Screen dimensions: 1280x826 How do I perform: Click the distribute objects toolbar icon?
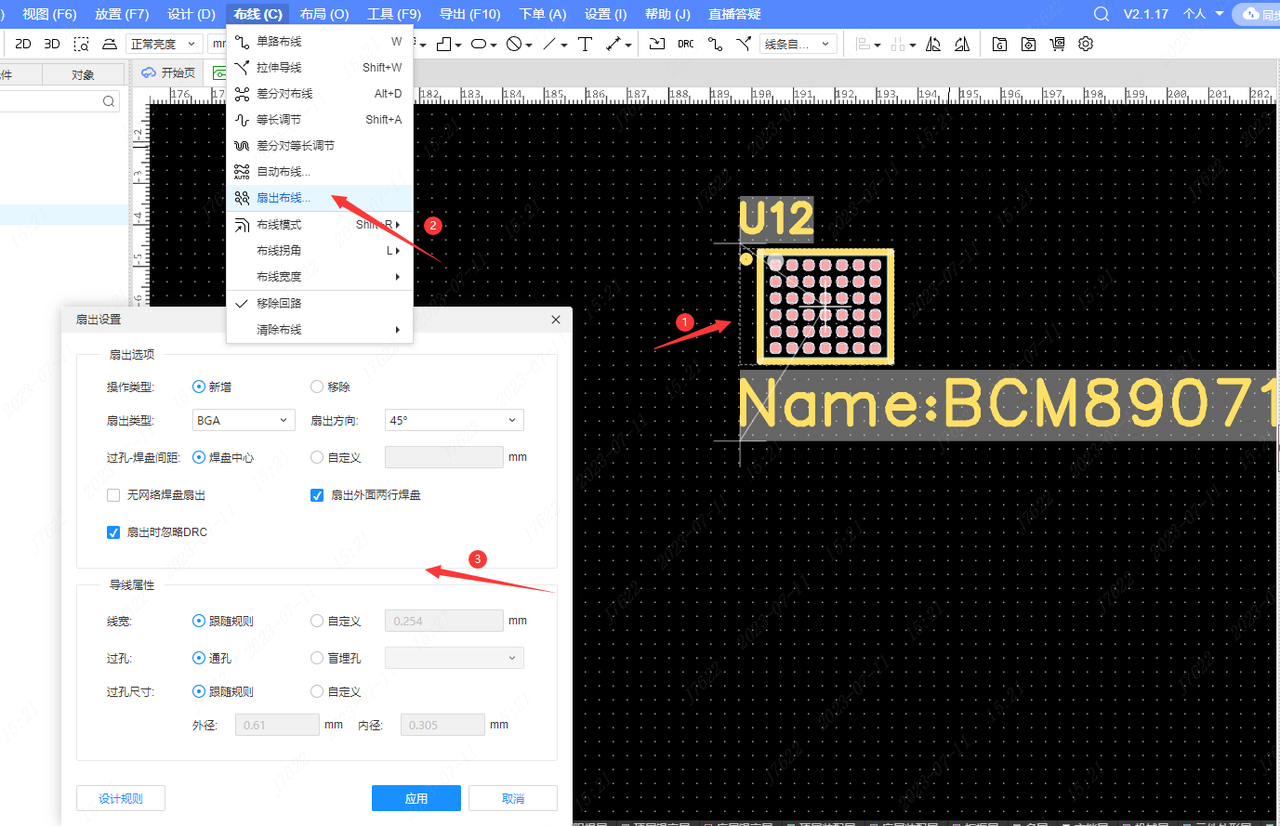click(x=898, y=44)
